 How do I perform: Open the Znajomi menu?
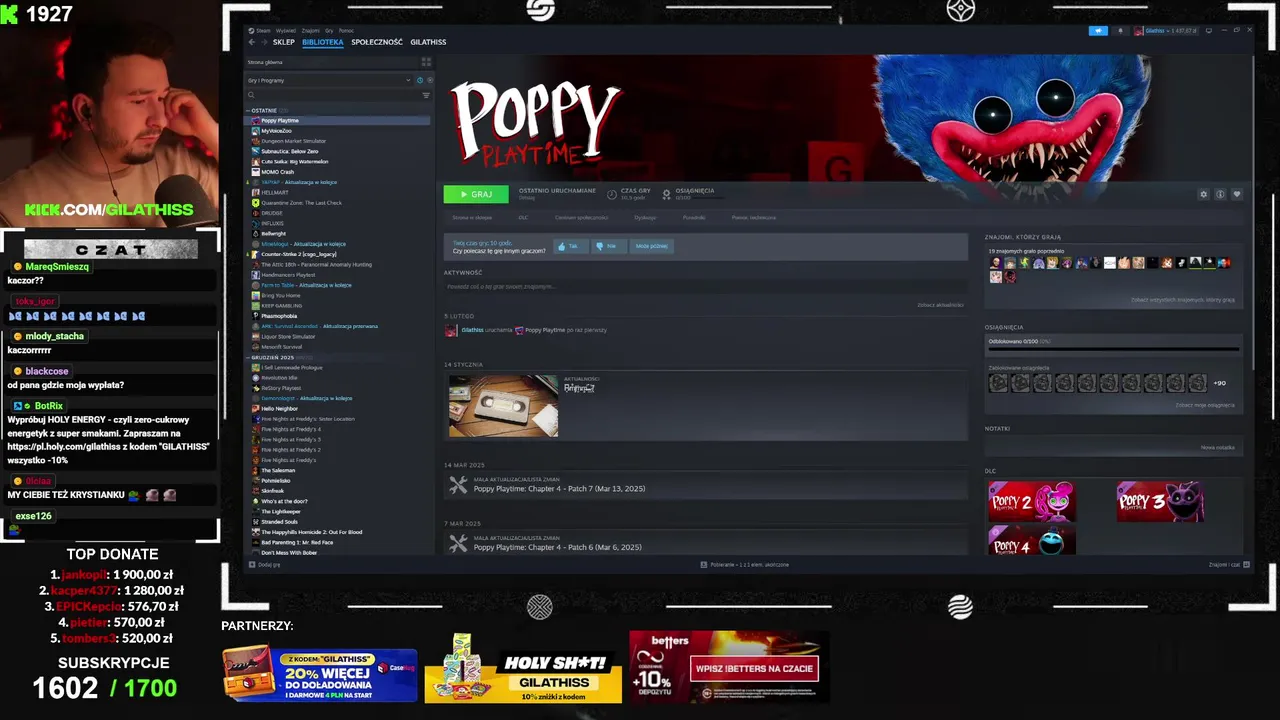click(311, 31)
